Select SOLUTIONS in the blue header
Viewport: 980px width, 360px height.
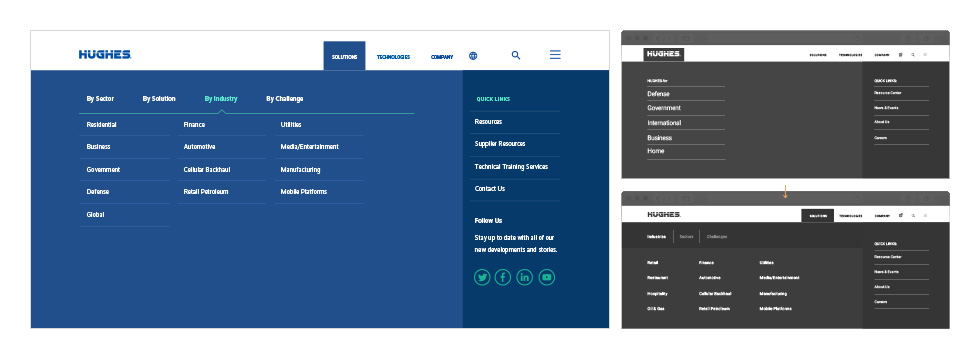coord(344,56)
